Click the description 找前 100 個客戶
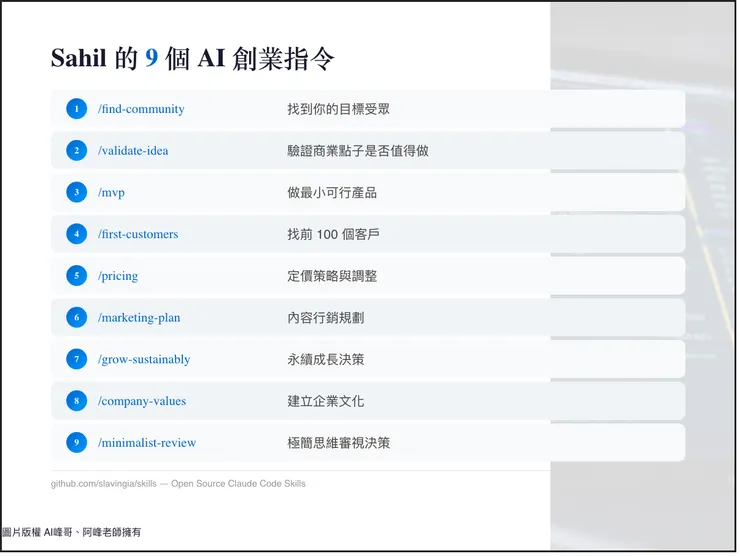Viewport: 740px width, 556px height. (x=333, y=234)
